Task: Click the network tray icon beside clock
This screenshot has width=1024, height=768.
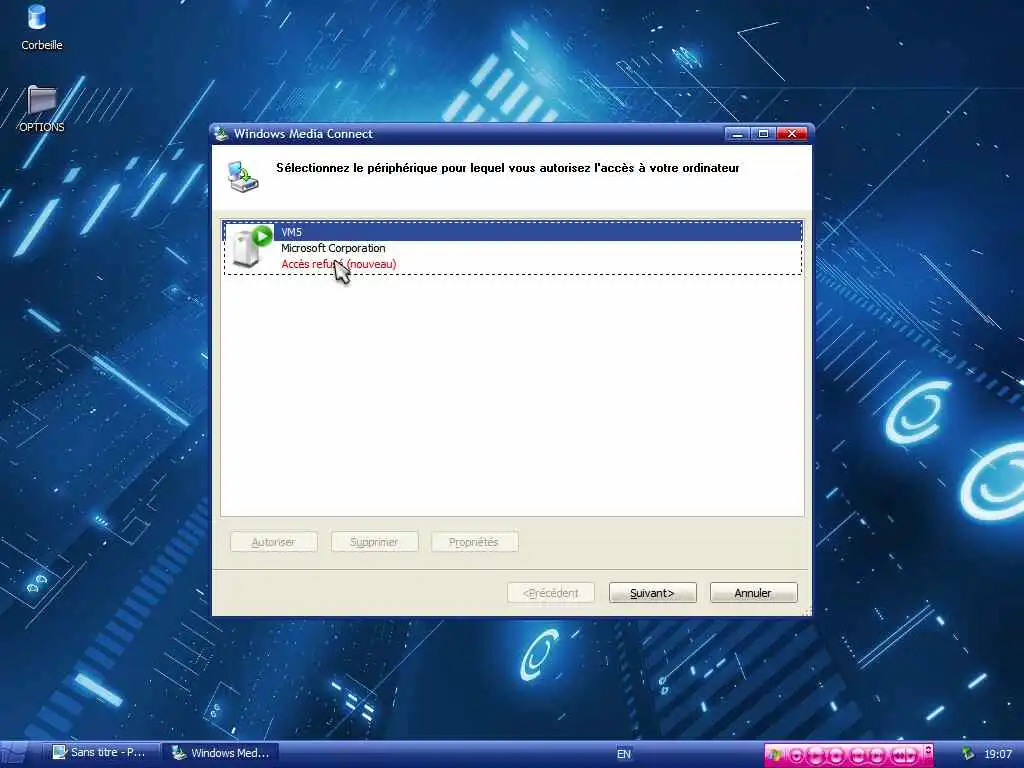Action: (967, 754)
